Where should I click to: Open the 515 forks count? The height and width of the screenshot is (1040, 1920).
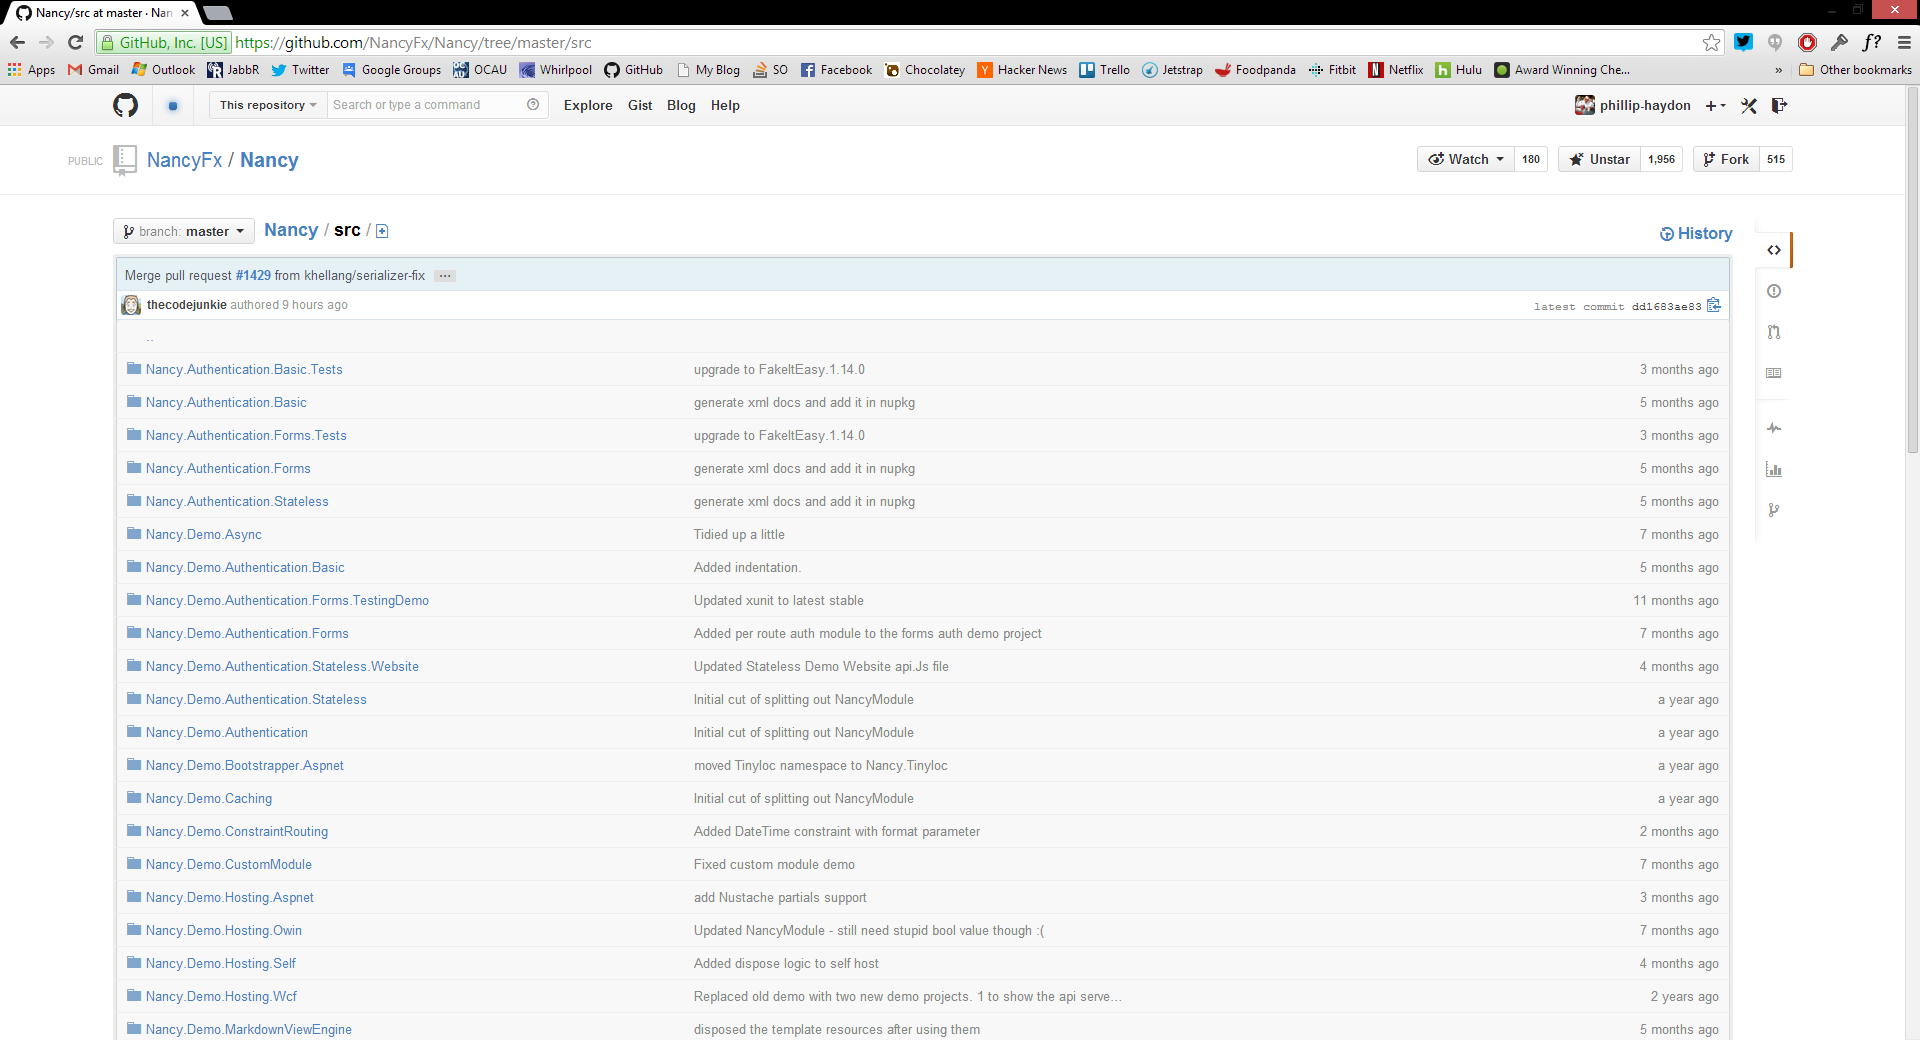pos(1776,159)
